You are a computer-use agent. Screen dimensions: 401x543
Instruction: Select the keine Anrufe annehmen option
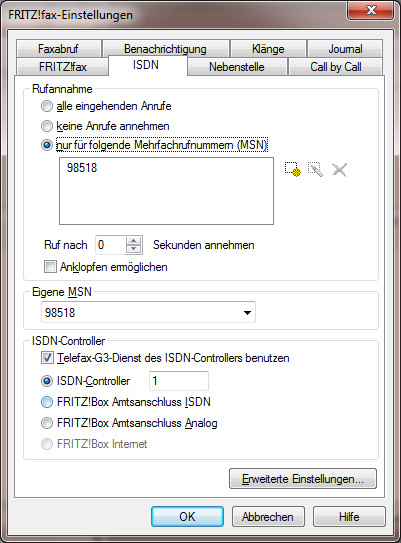tap(47, 126)
